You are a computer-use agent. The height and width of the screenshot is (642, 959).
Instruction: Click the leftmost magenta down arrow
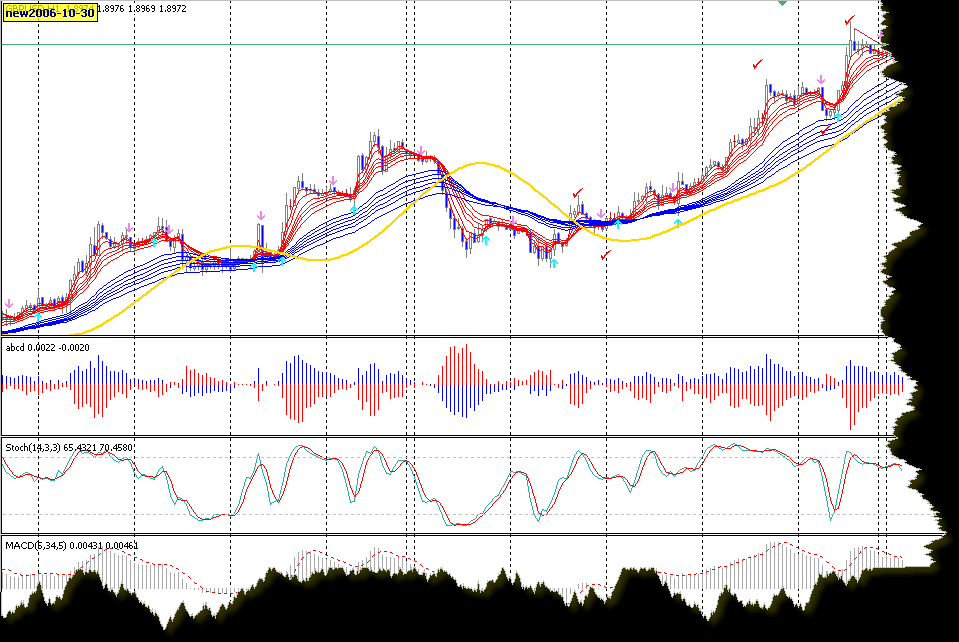coord(9,303)
